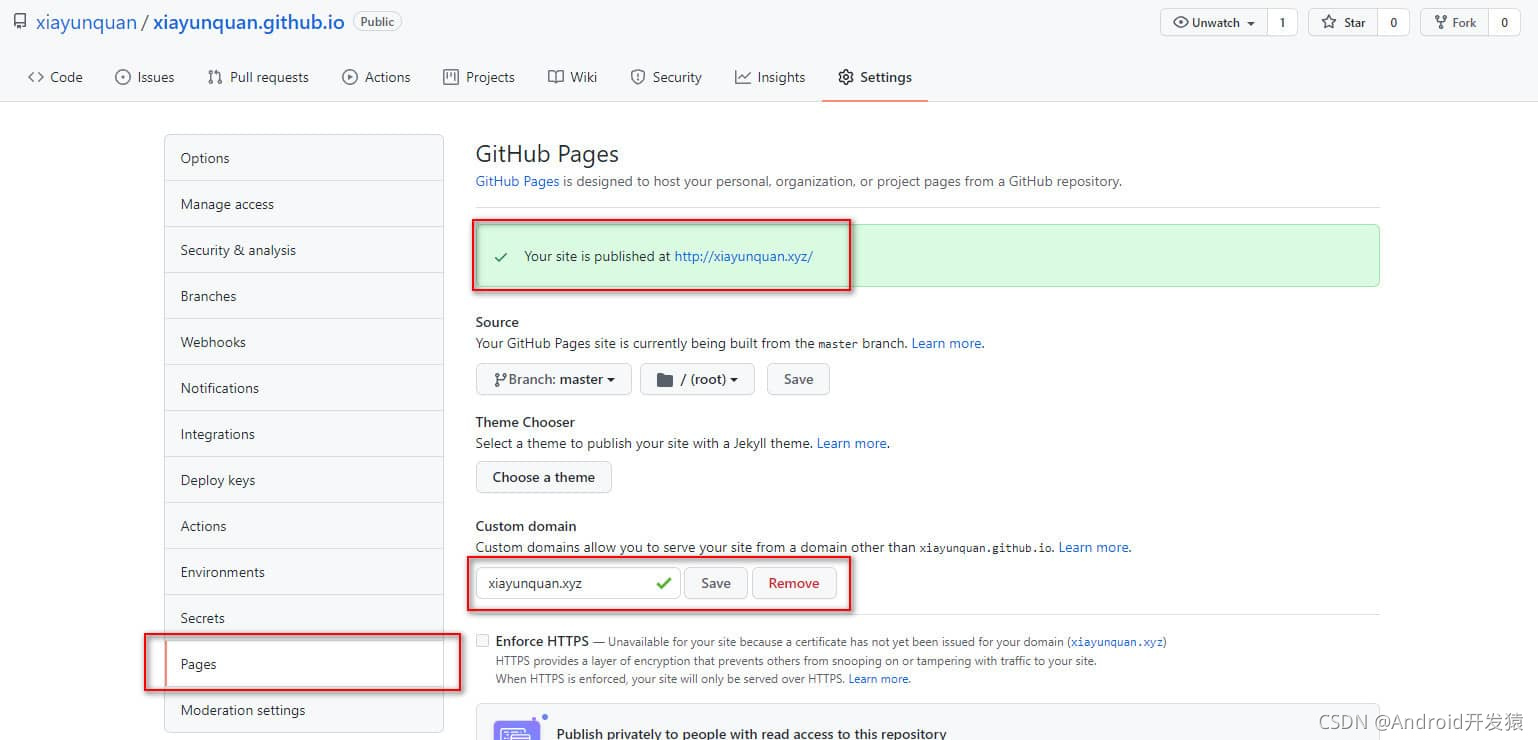Open Secrets settings

[x=304, y=618]
